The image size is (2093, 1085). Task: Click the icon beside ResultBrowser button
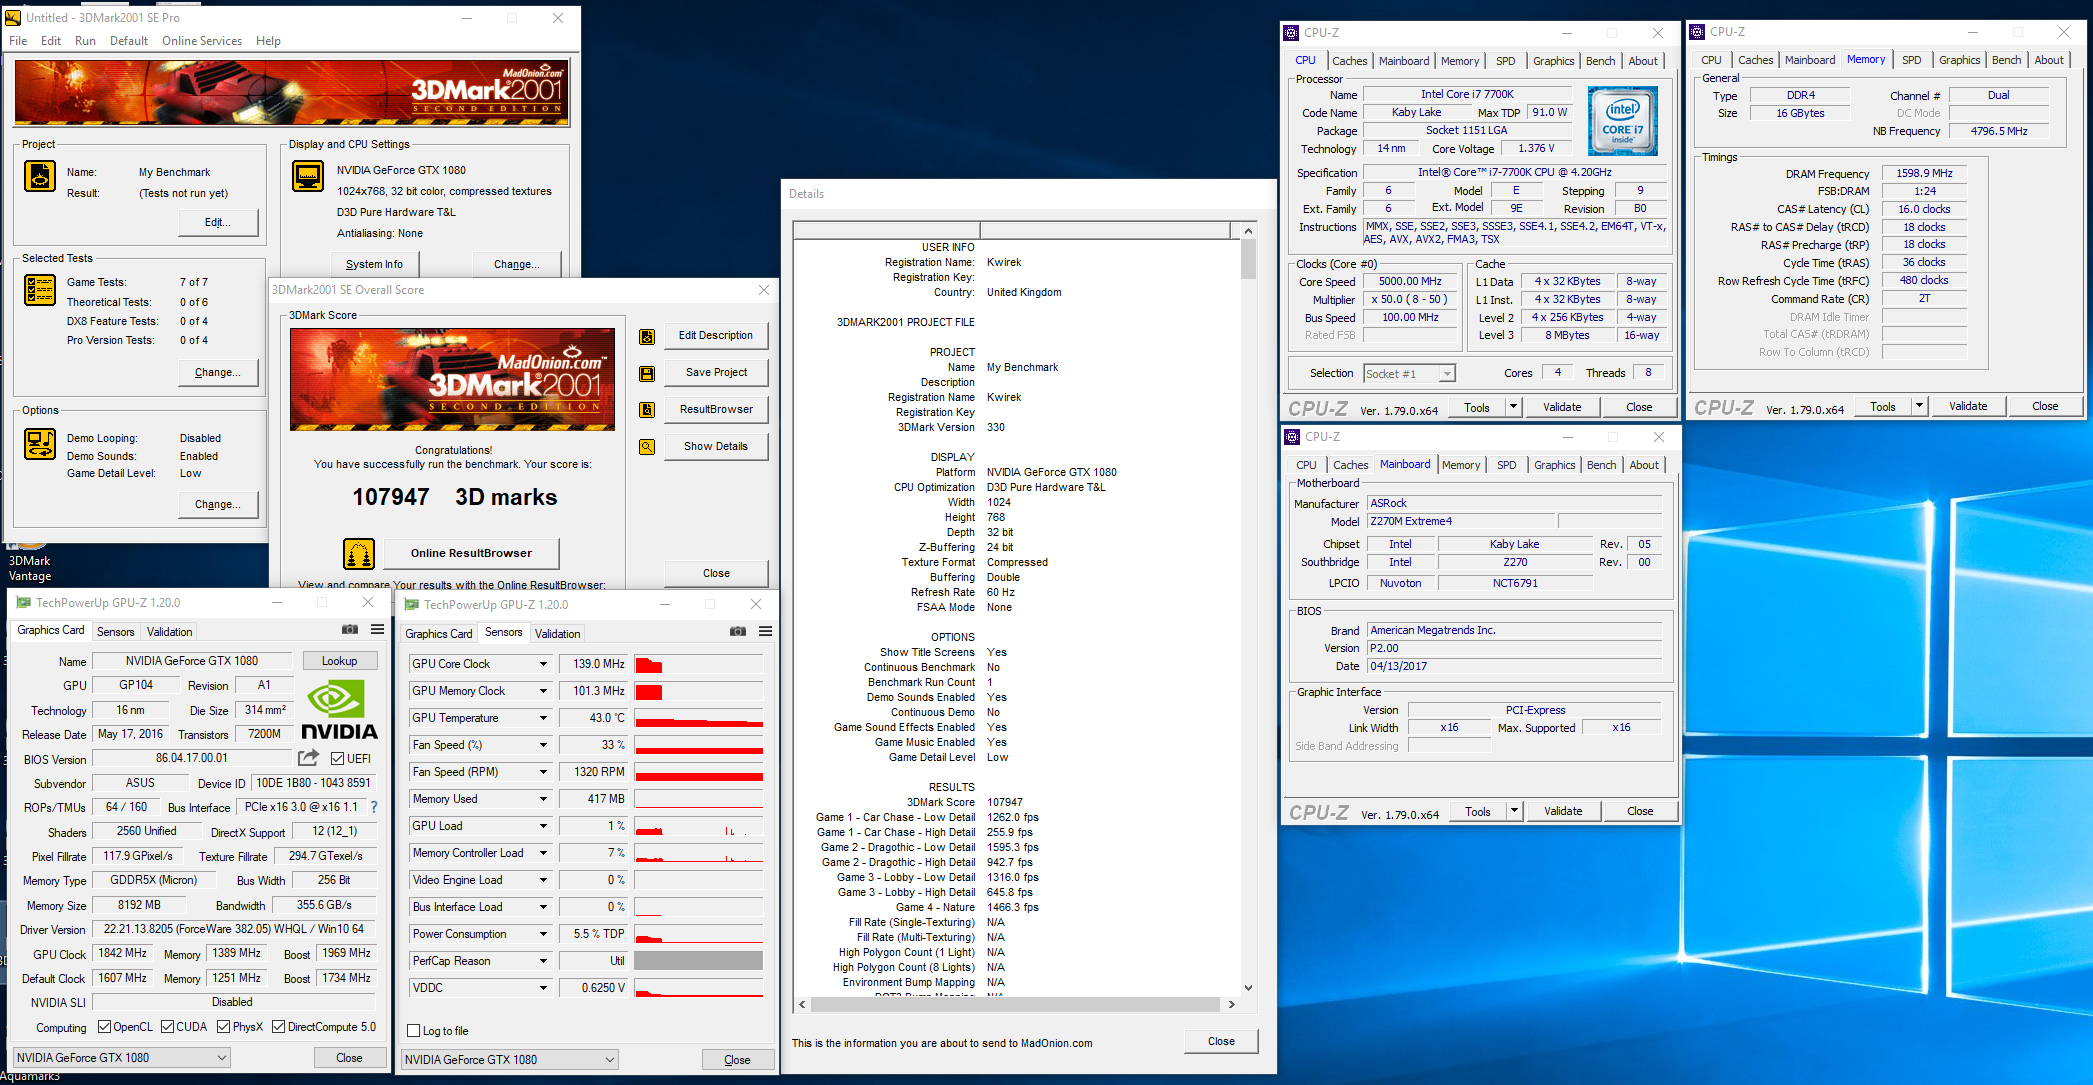click(x=647, y=410)
